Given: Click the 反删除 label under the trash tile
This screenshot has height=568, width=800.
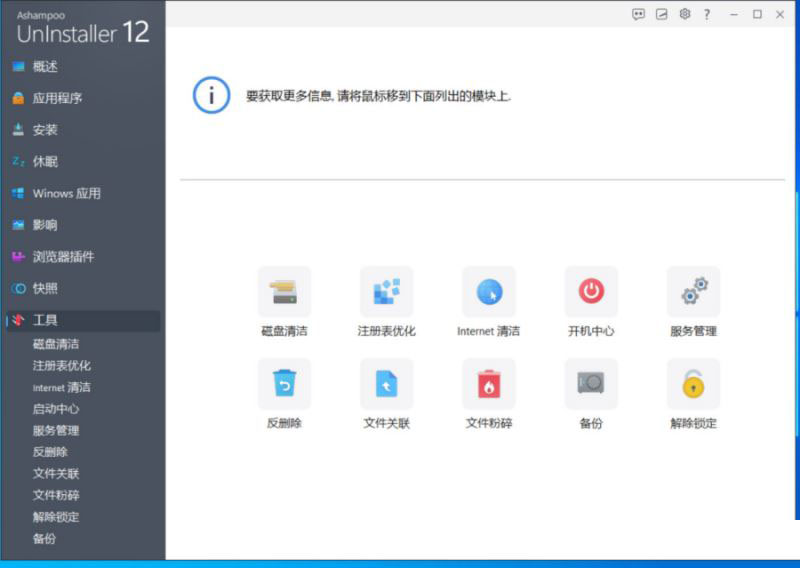Looking at the screenshot, I should point(284,423).
